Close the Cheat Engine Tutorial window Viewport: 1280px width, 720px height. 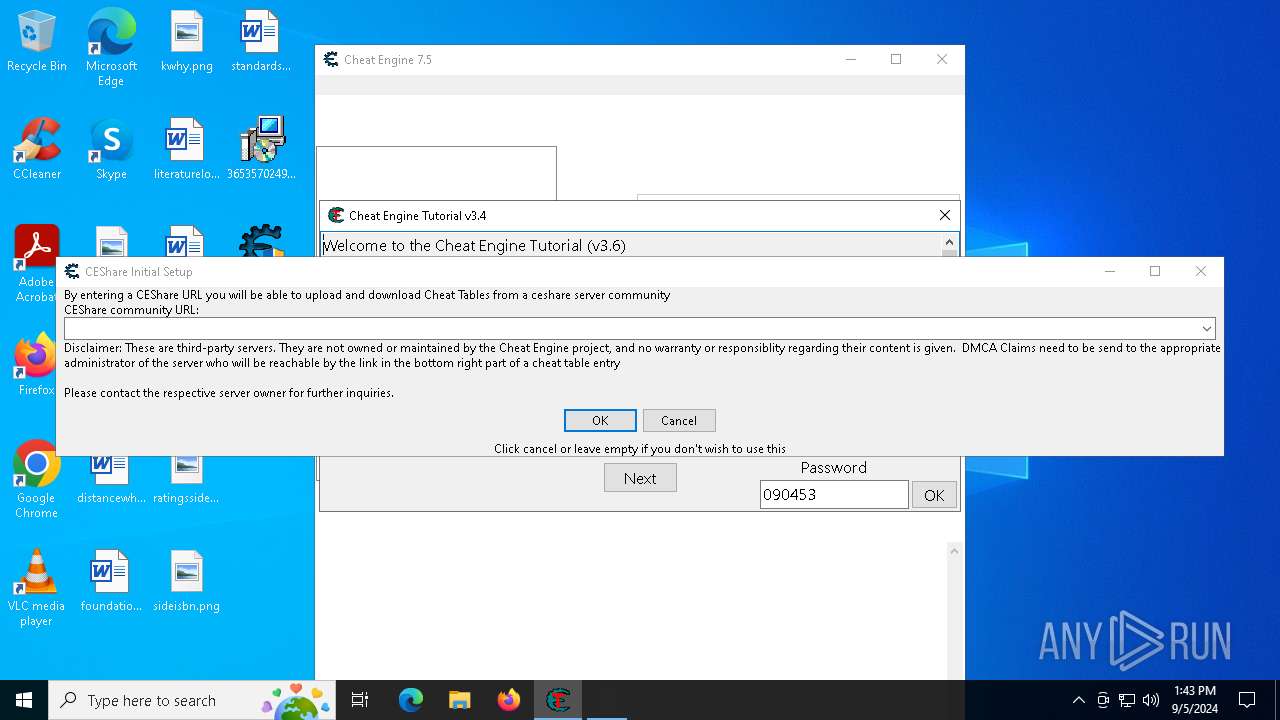(945, 215)
